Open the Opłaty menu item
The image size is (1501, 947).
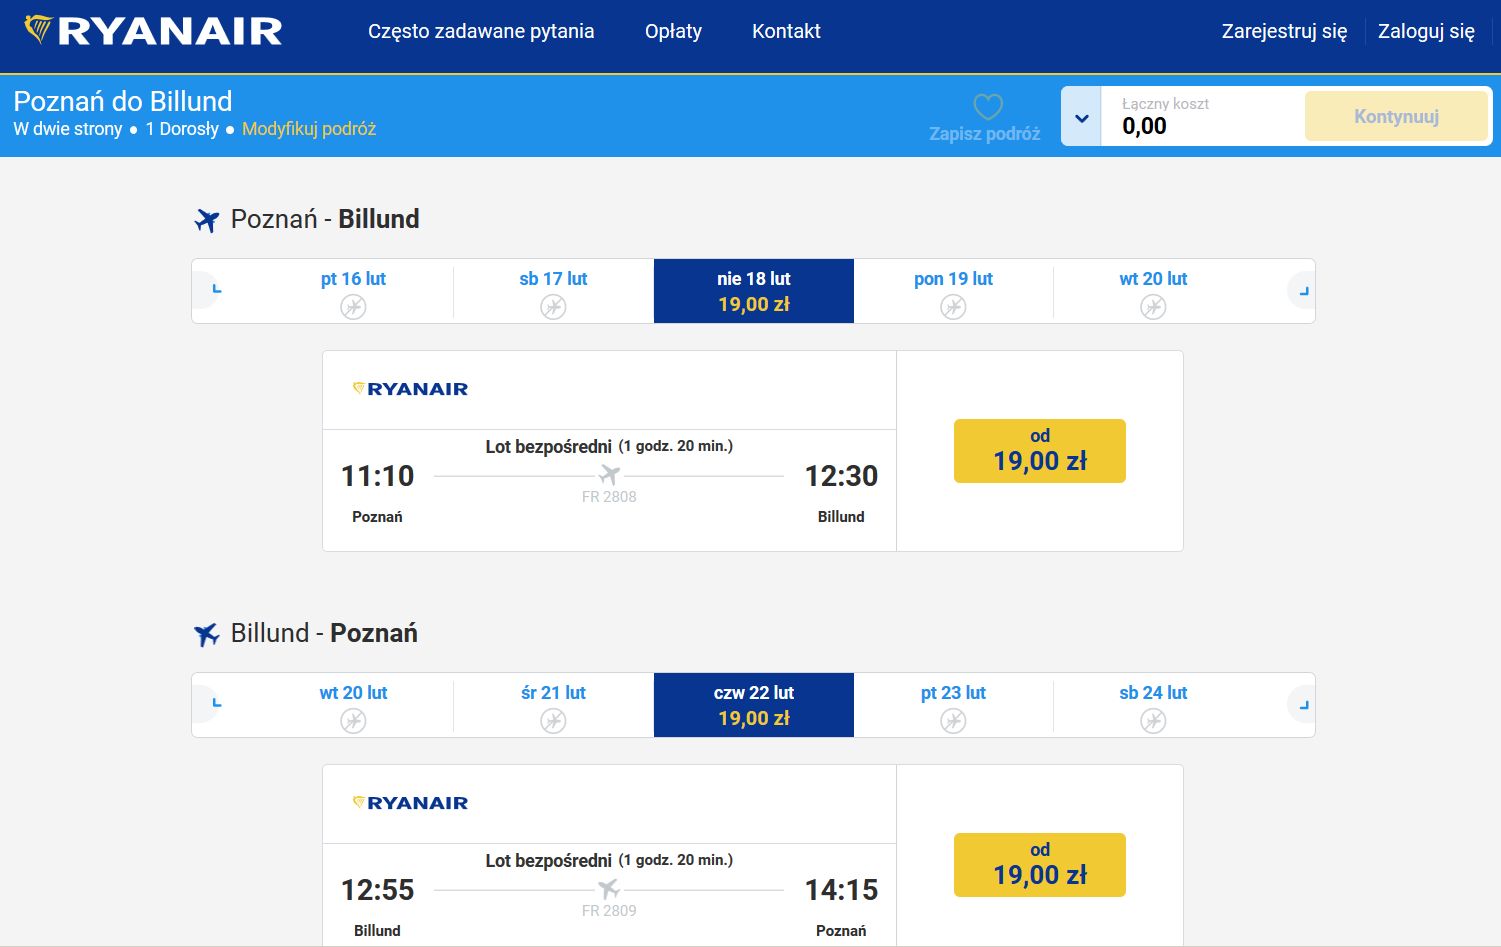673,31
